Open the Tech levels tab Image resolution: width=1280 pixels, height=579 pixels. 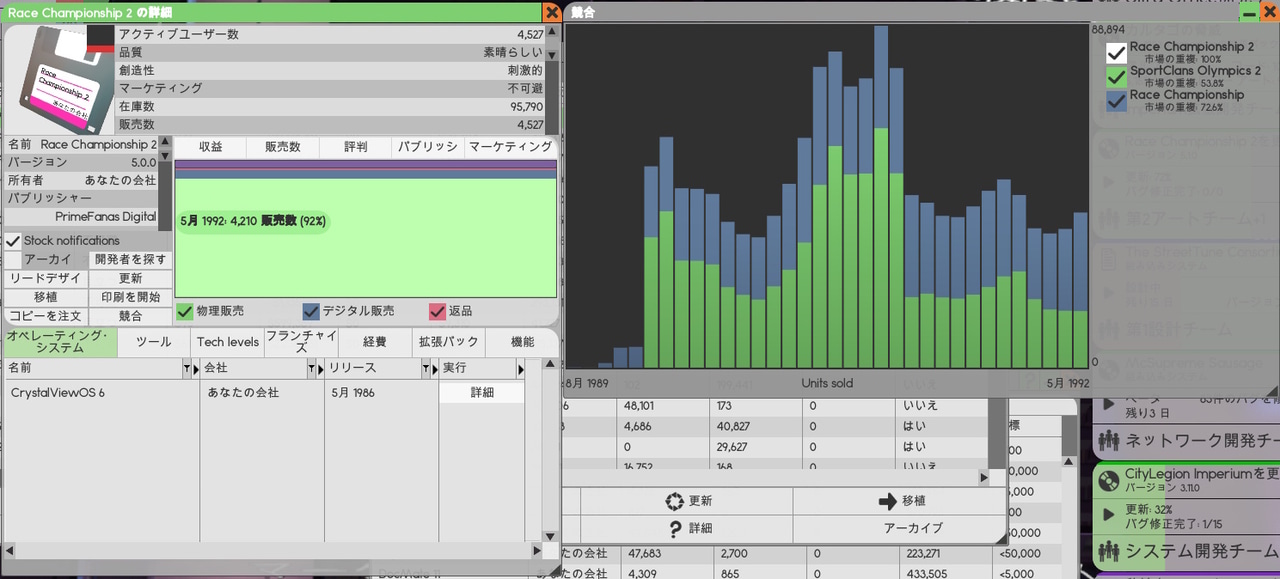click(x=228, y=342)
